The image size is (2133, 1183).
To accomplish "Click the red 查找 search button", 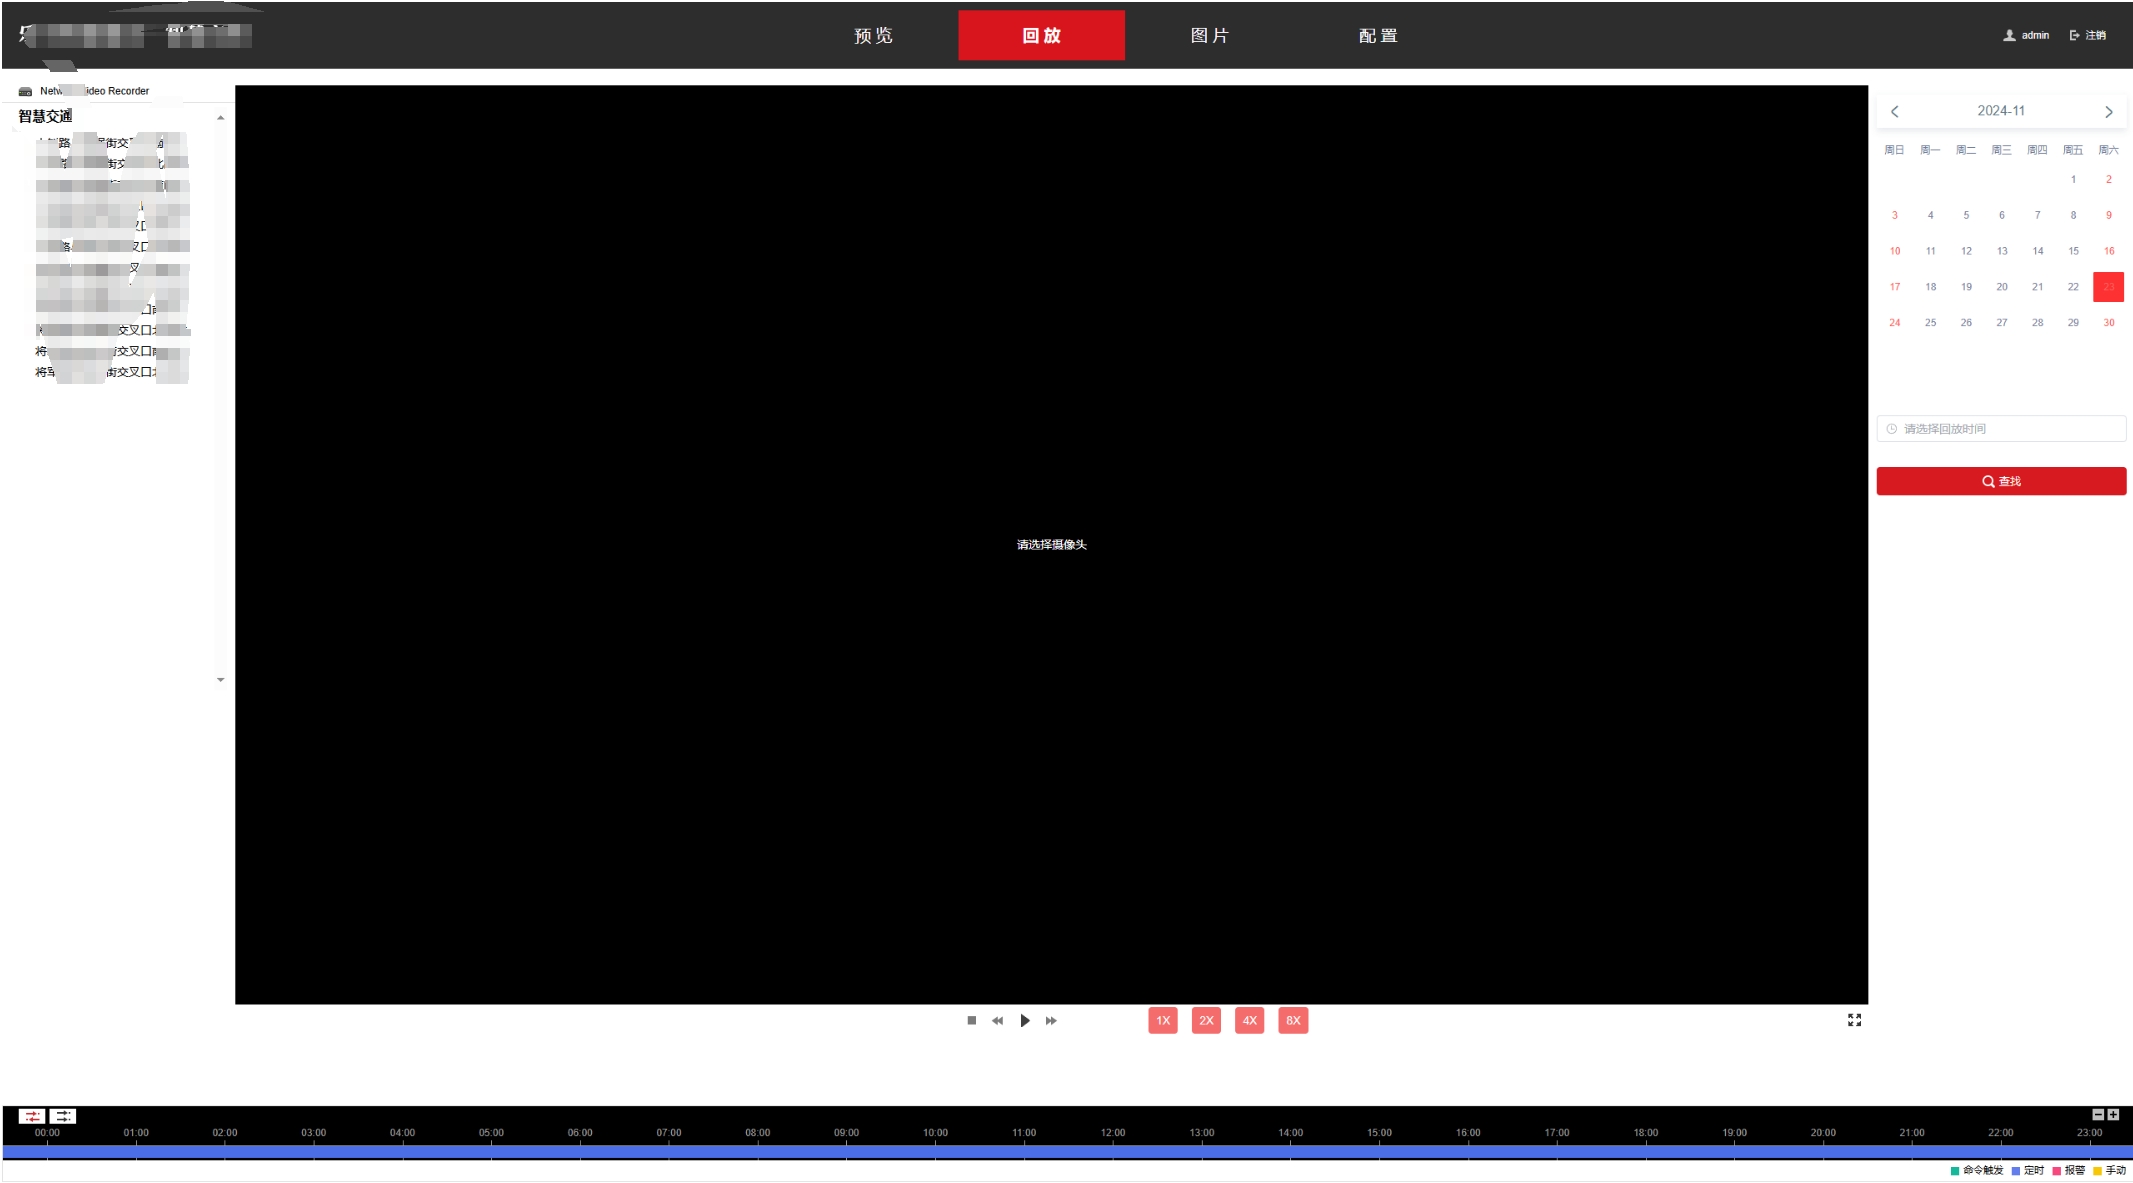I will coord(2001,481).
